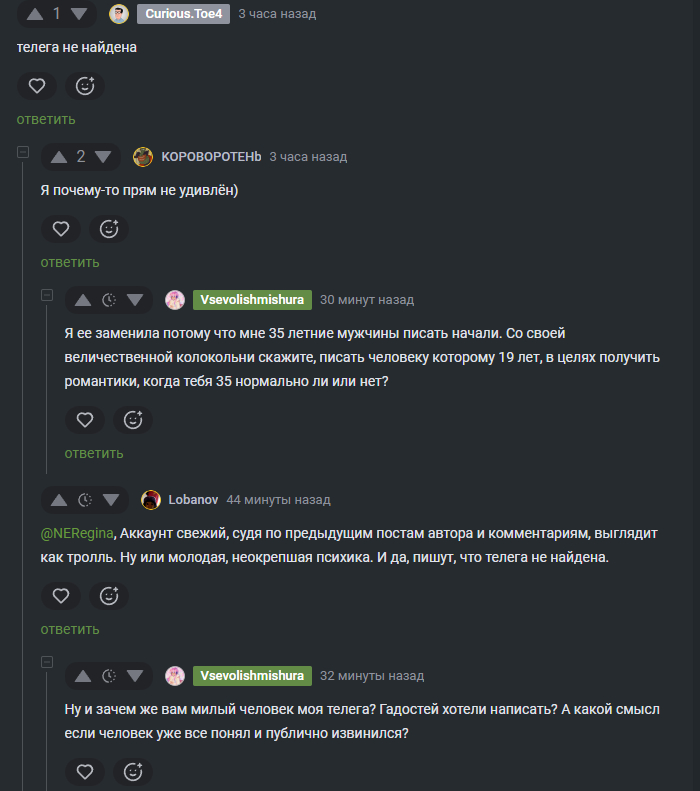Image resolution: width=700 pixels, height=791 pixels.
Task: Click 'ответить' under the Curious.Toe4 comment
Action: click(46, 119)
